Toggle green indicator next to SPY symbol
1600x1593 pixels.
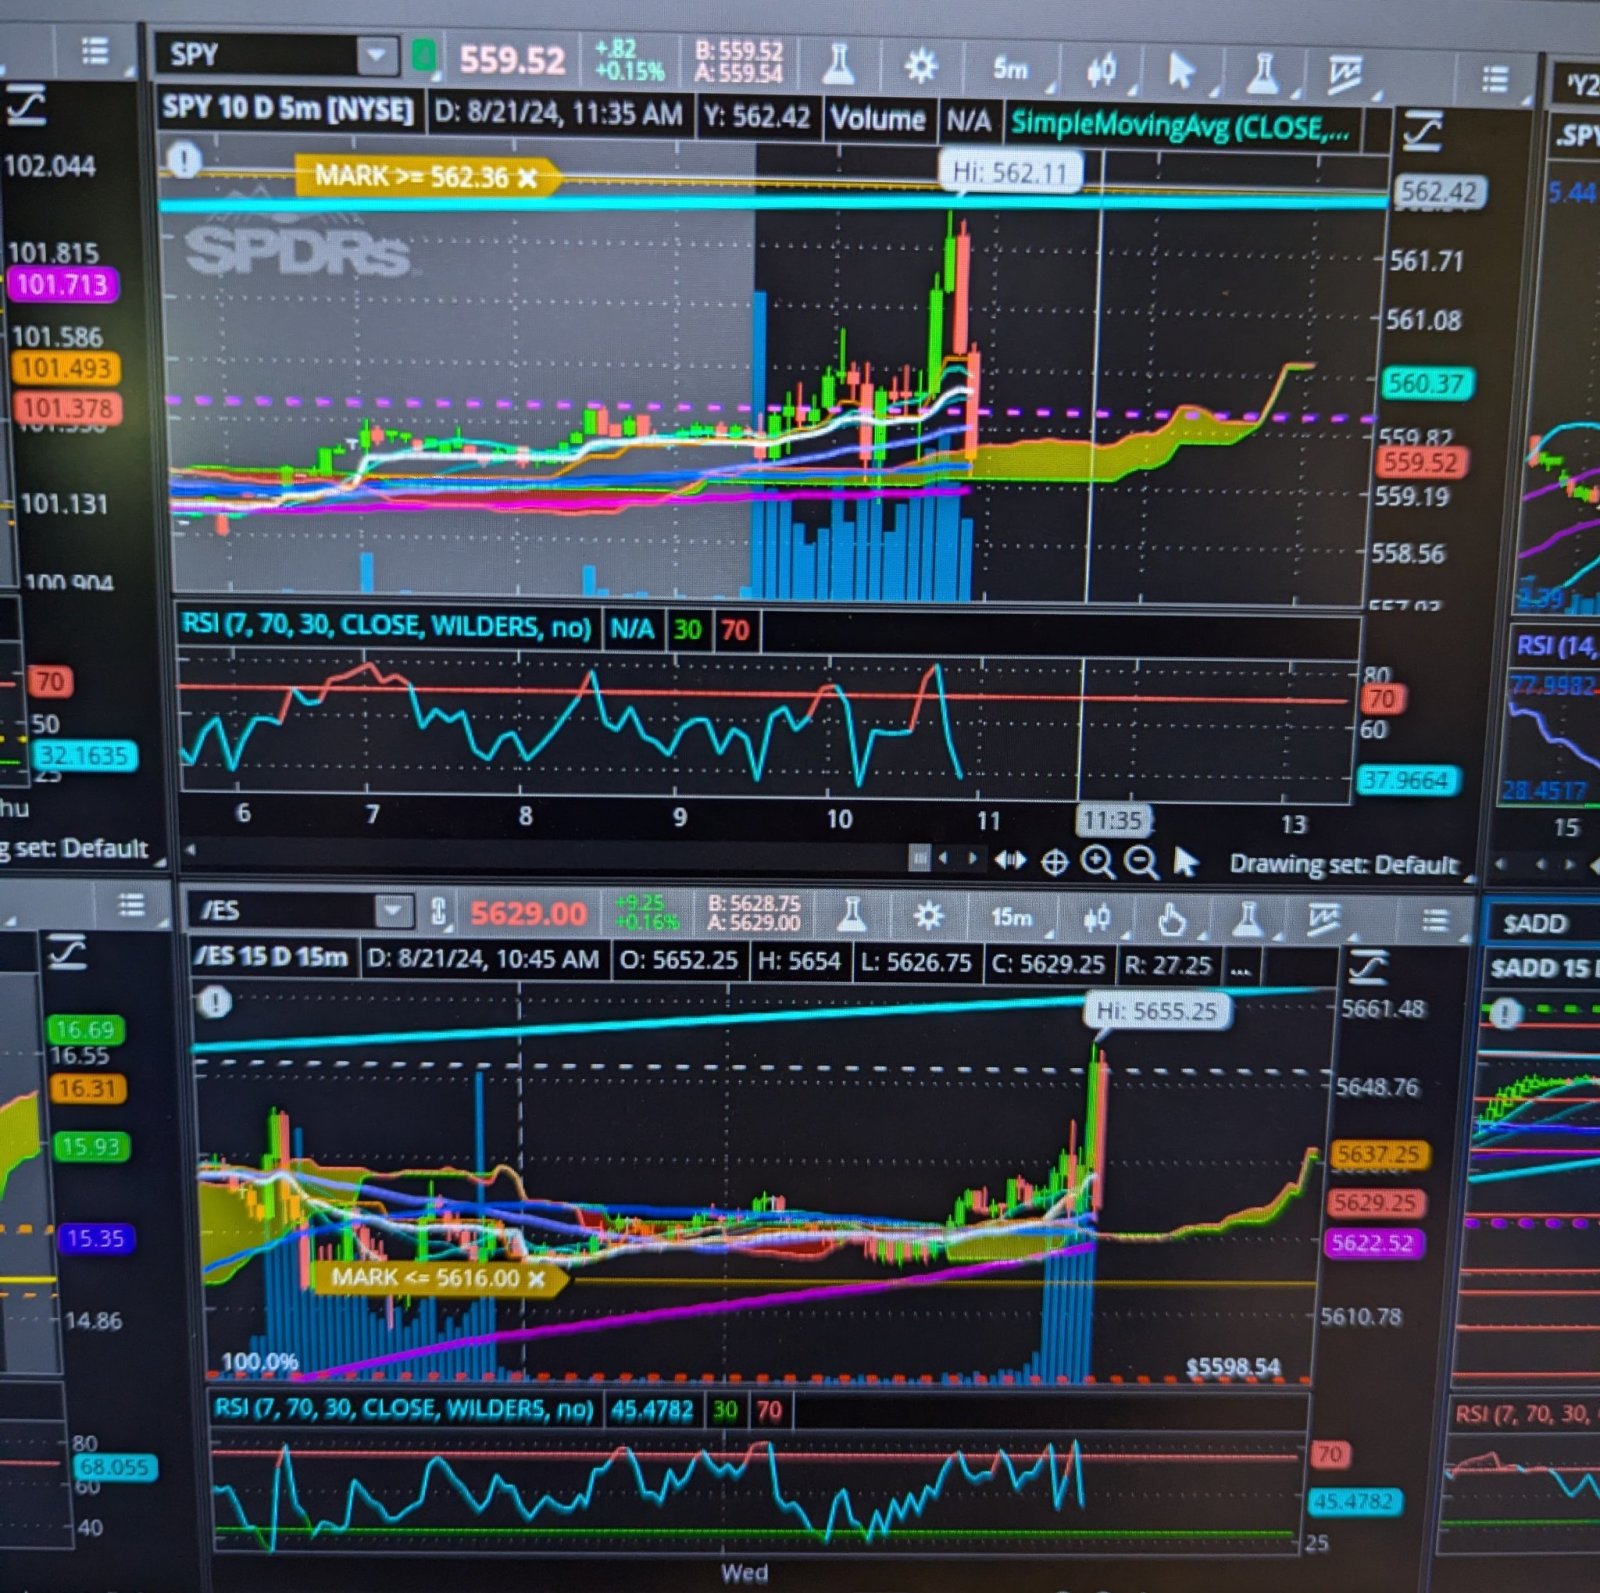[424, 56]
